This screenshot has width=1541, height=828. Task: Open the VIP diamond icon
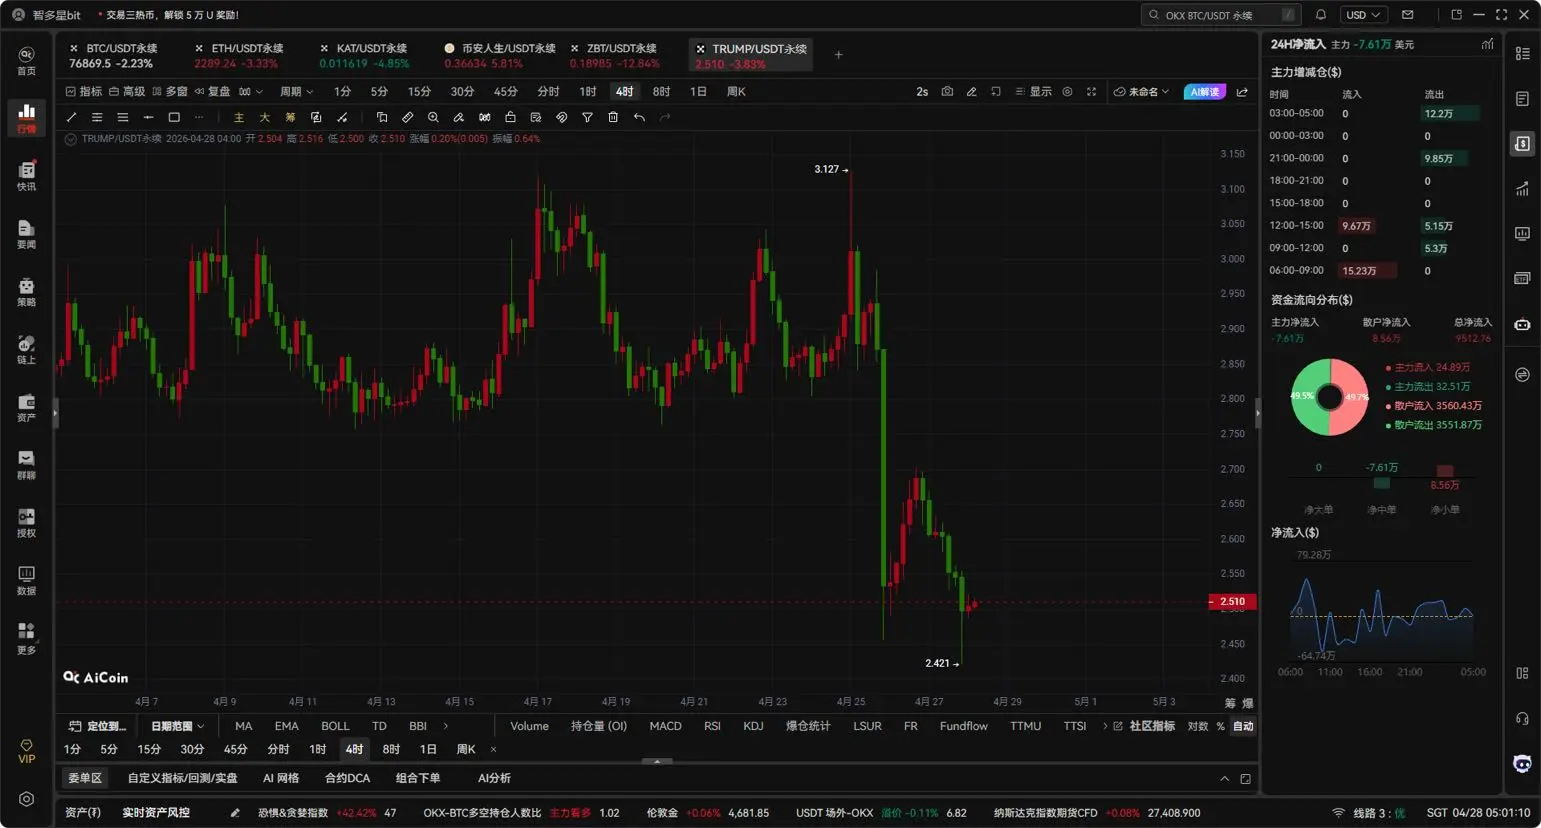[26, 751]
